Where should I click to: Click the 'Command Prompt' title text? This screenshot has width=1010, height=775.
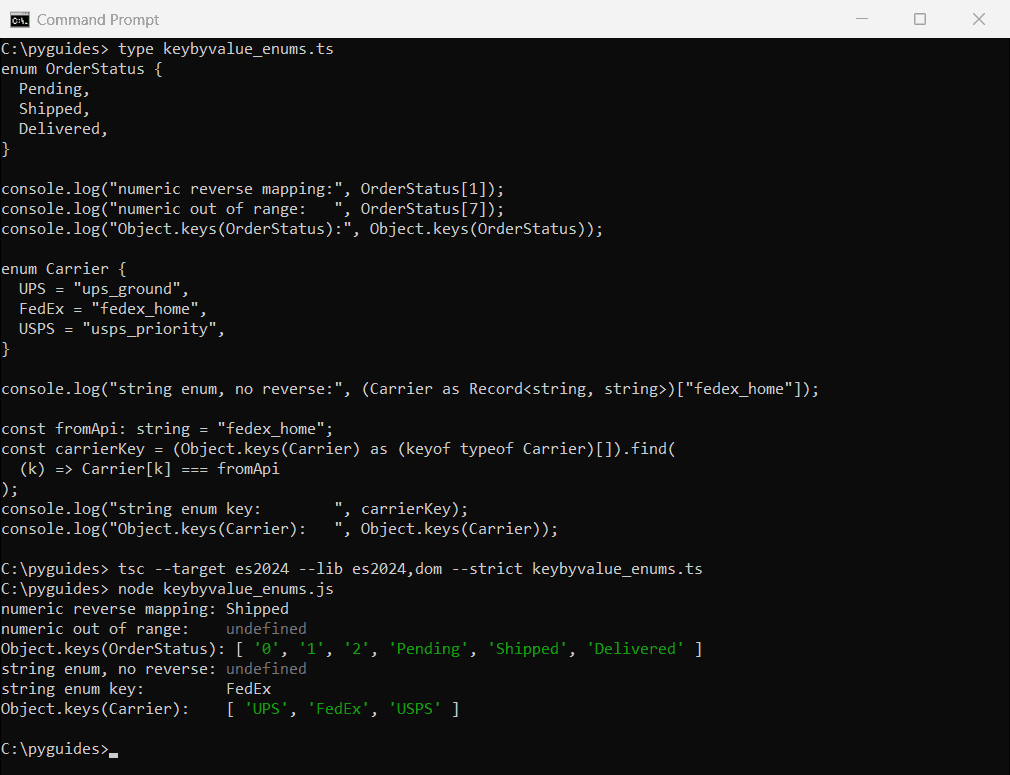(x=98, y=20)
